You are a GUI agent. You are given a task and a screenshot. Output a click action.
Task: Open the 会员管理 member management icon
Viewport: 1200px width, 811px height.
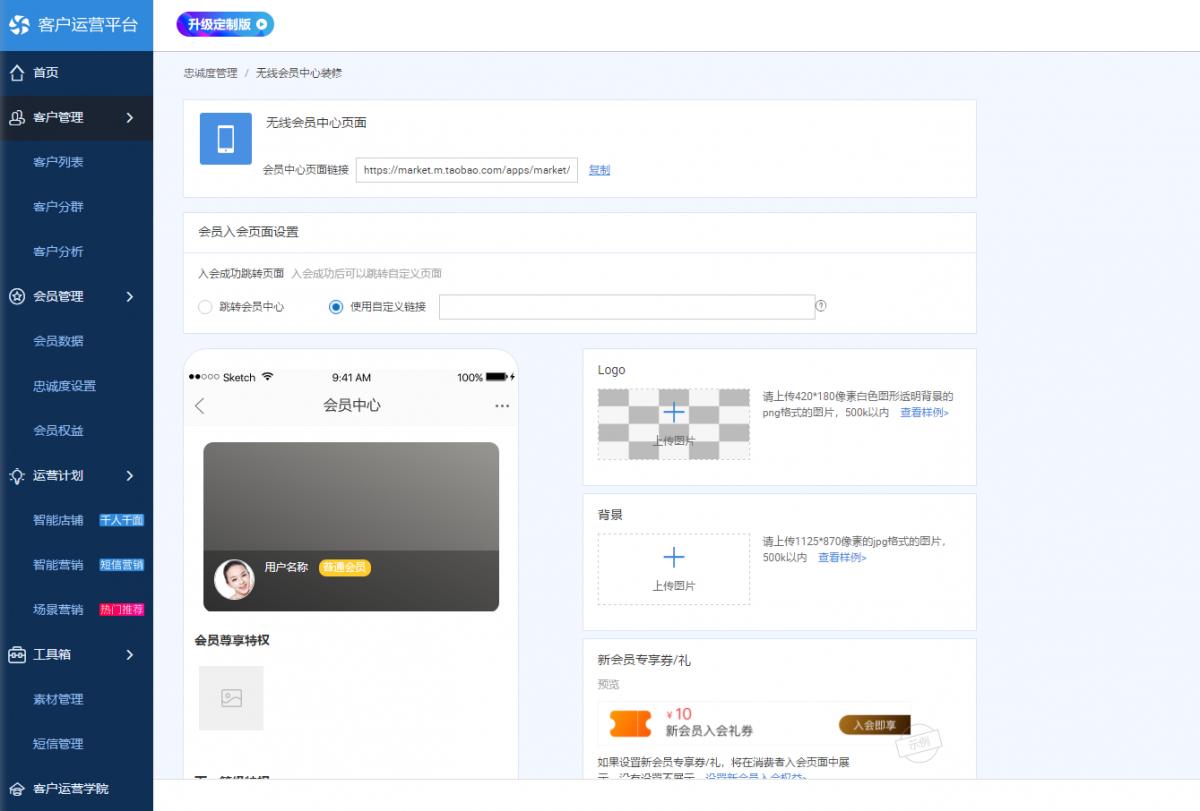[x=15, y=296]
